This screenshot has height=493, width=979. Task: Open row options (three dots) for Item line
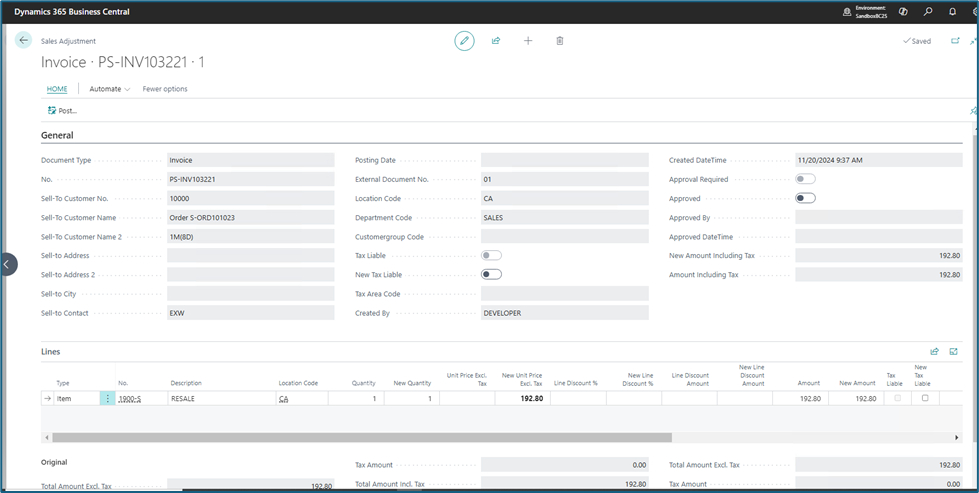(x=107, y=398)
